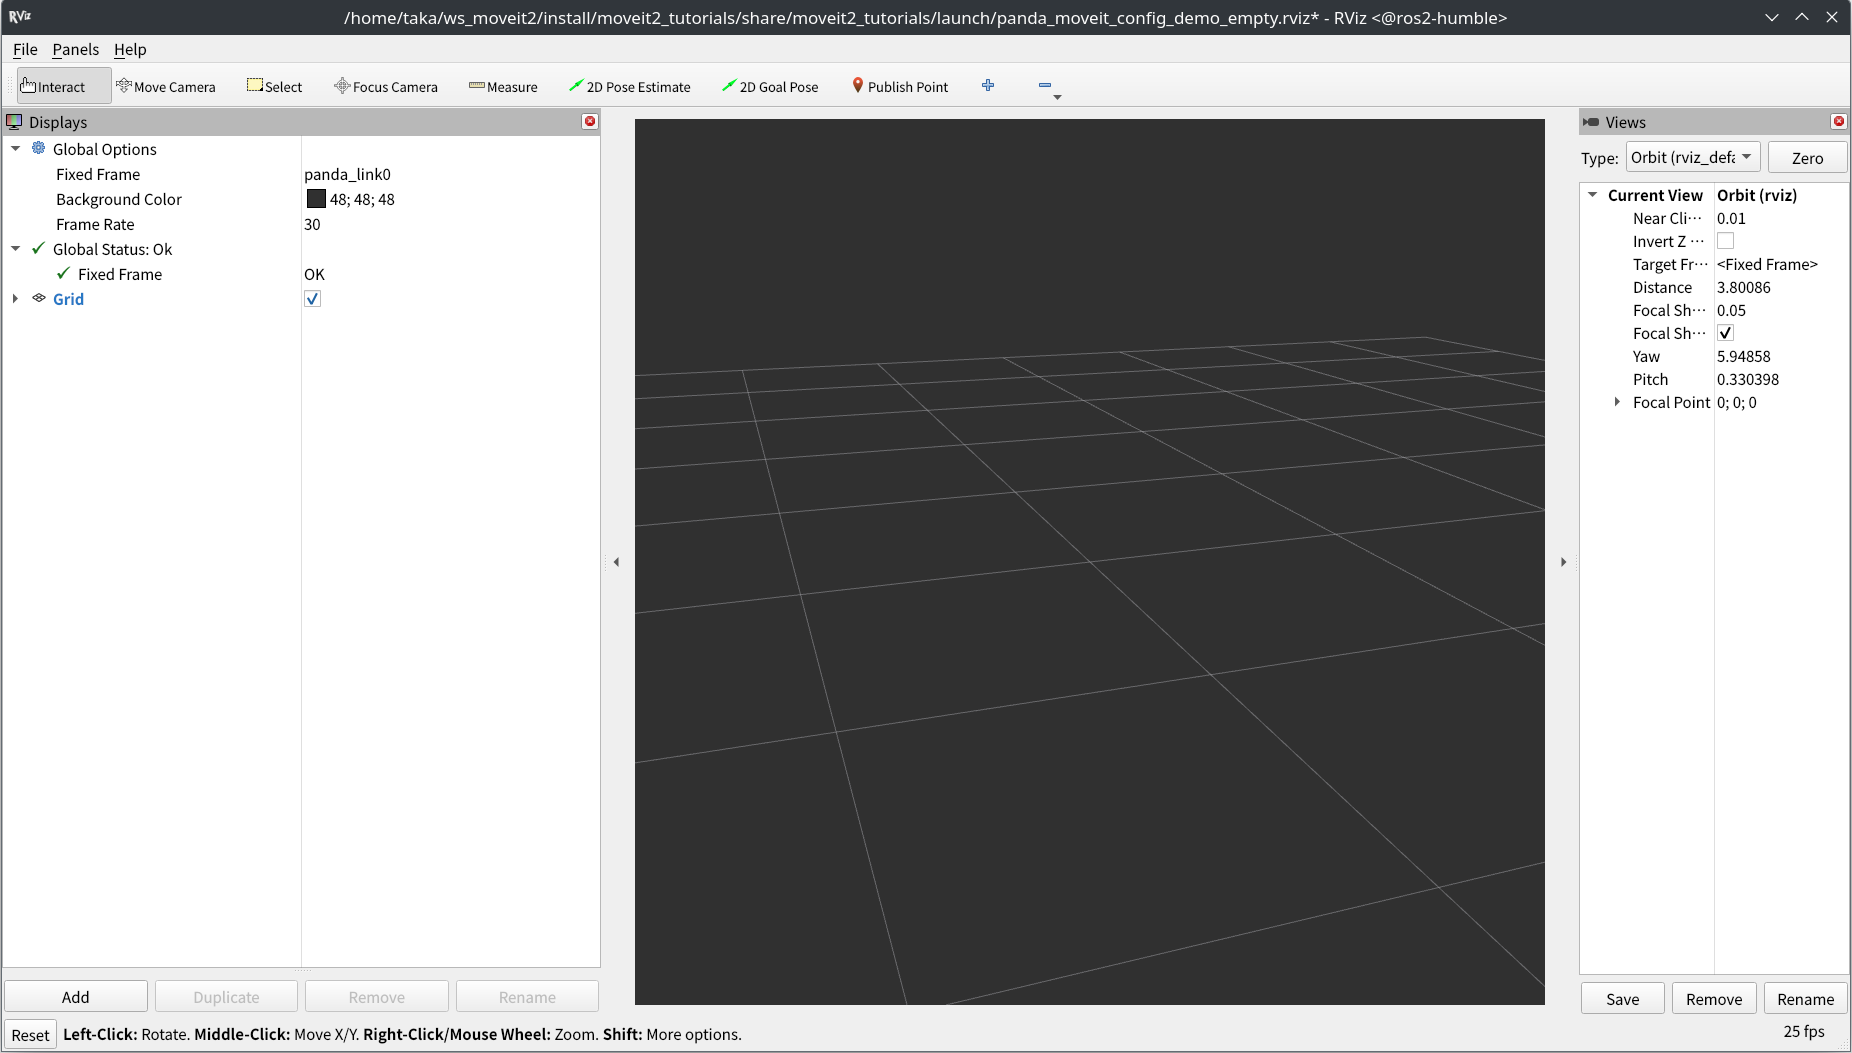Click the Add display button
Image resolution: width=1852 pixels, height=1053 pixels.
coord(76,997)
